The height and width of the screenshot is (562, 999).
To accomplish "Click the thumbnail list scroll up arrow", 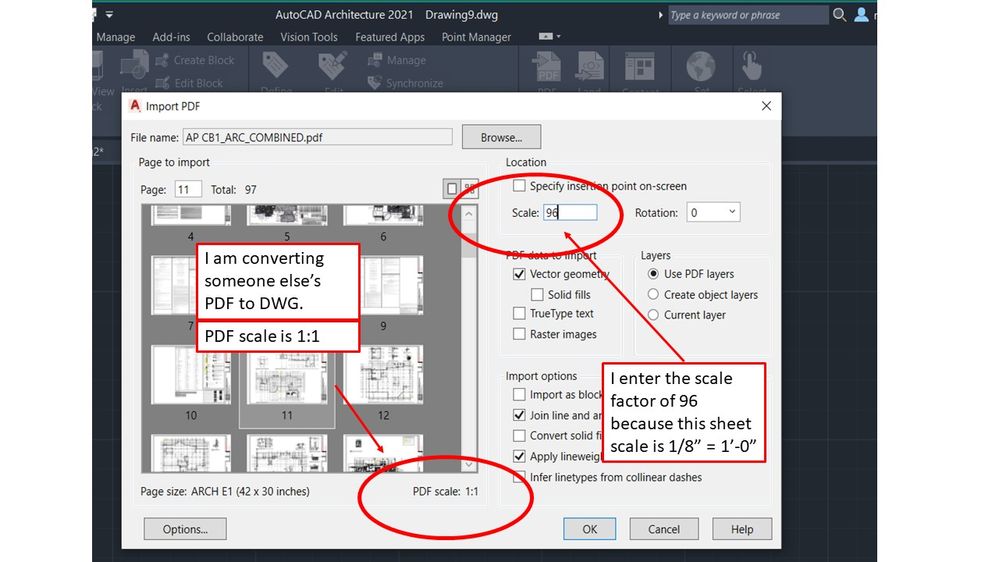I will click(469, 214).
